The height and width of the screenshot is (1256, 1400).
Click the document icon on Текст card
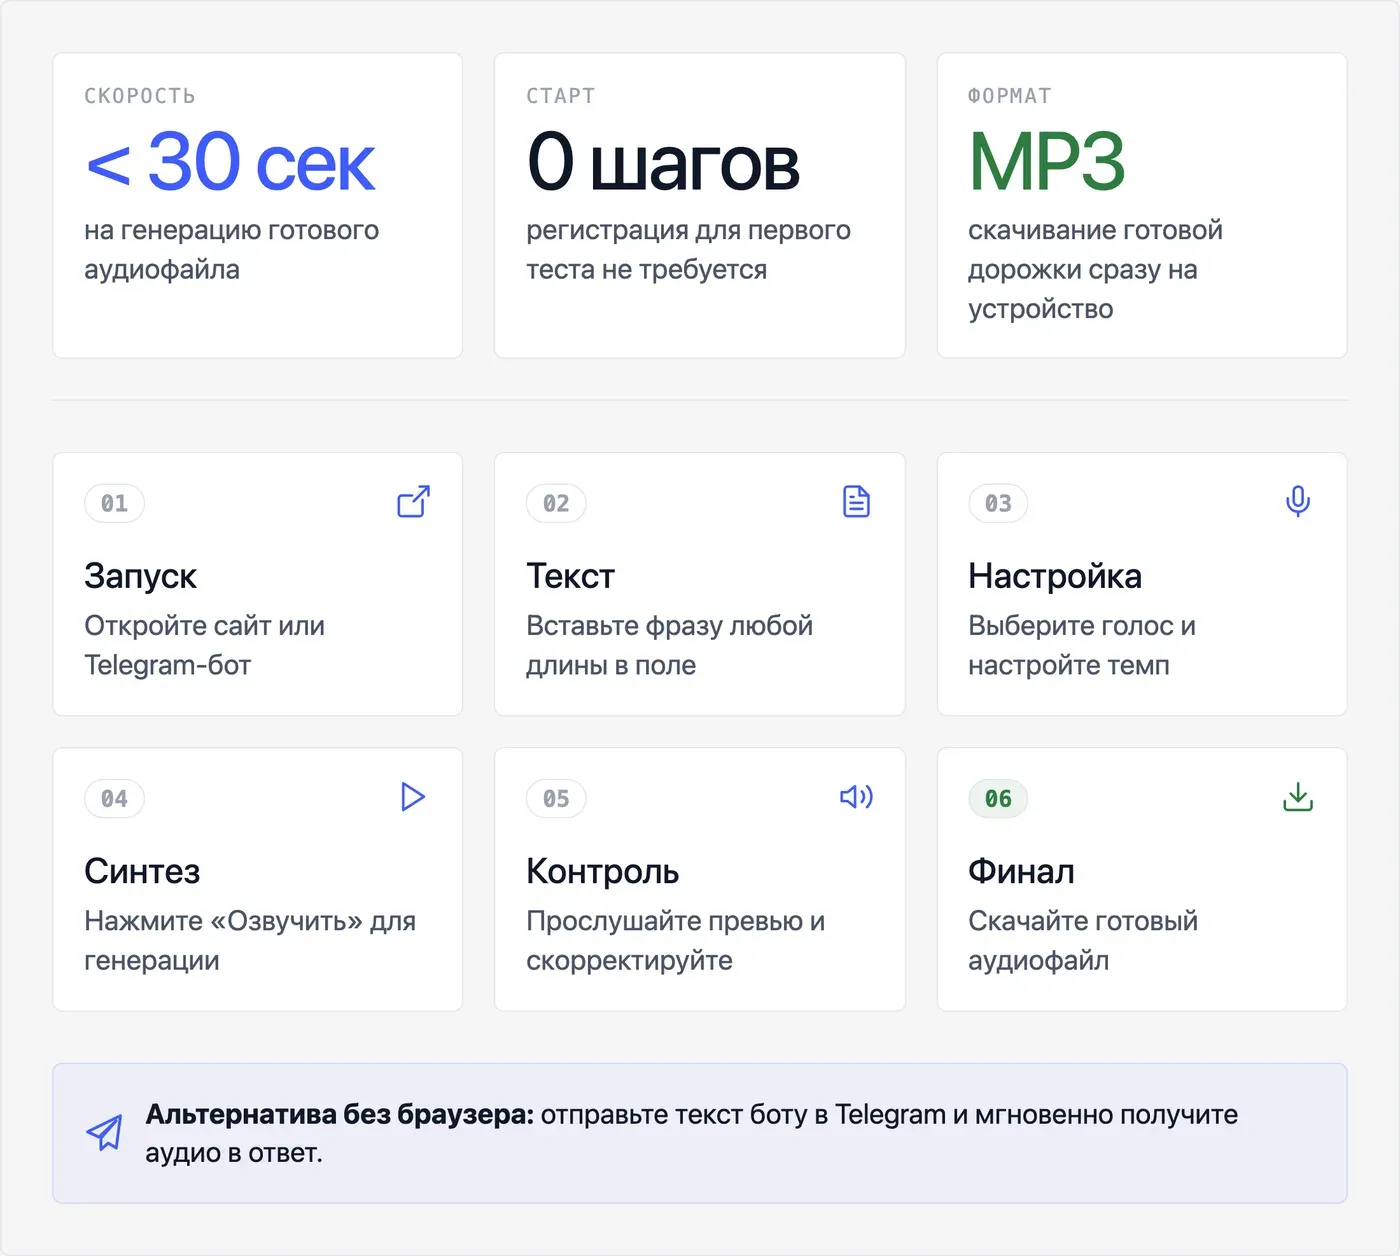856,501
